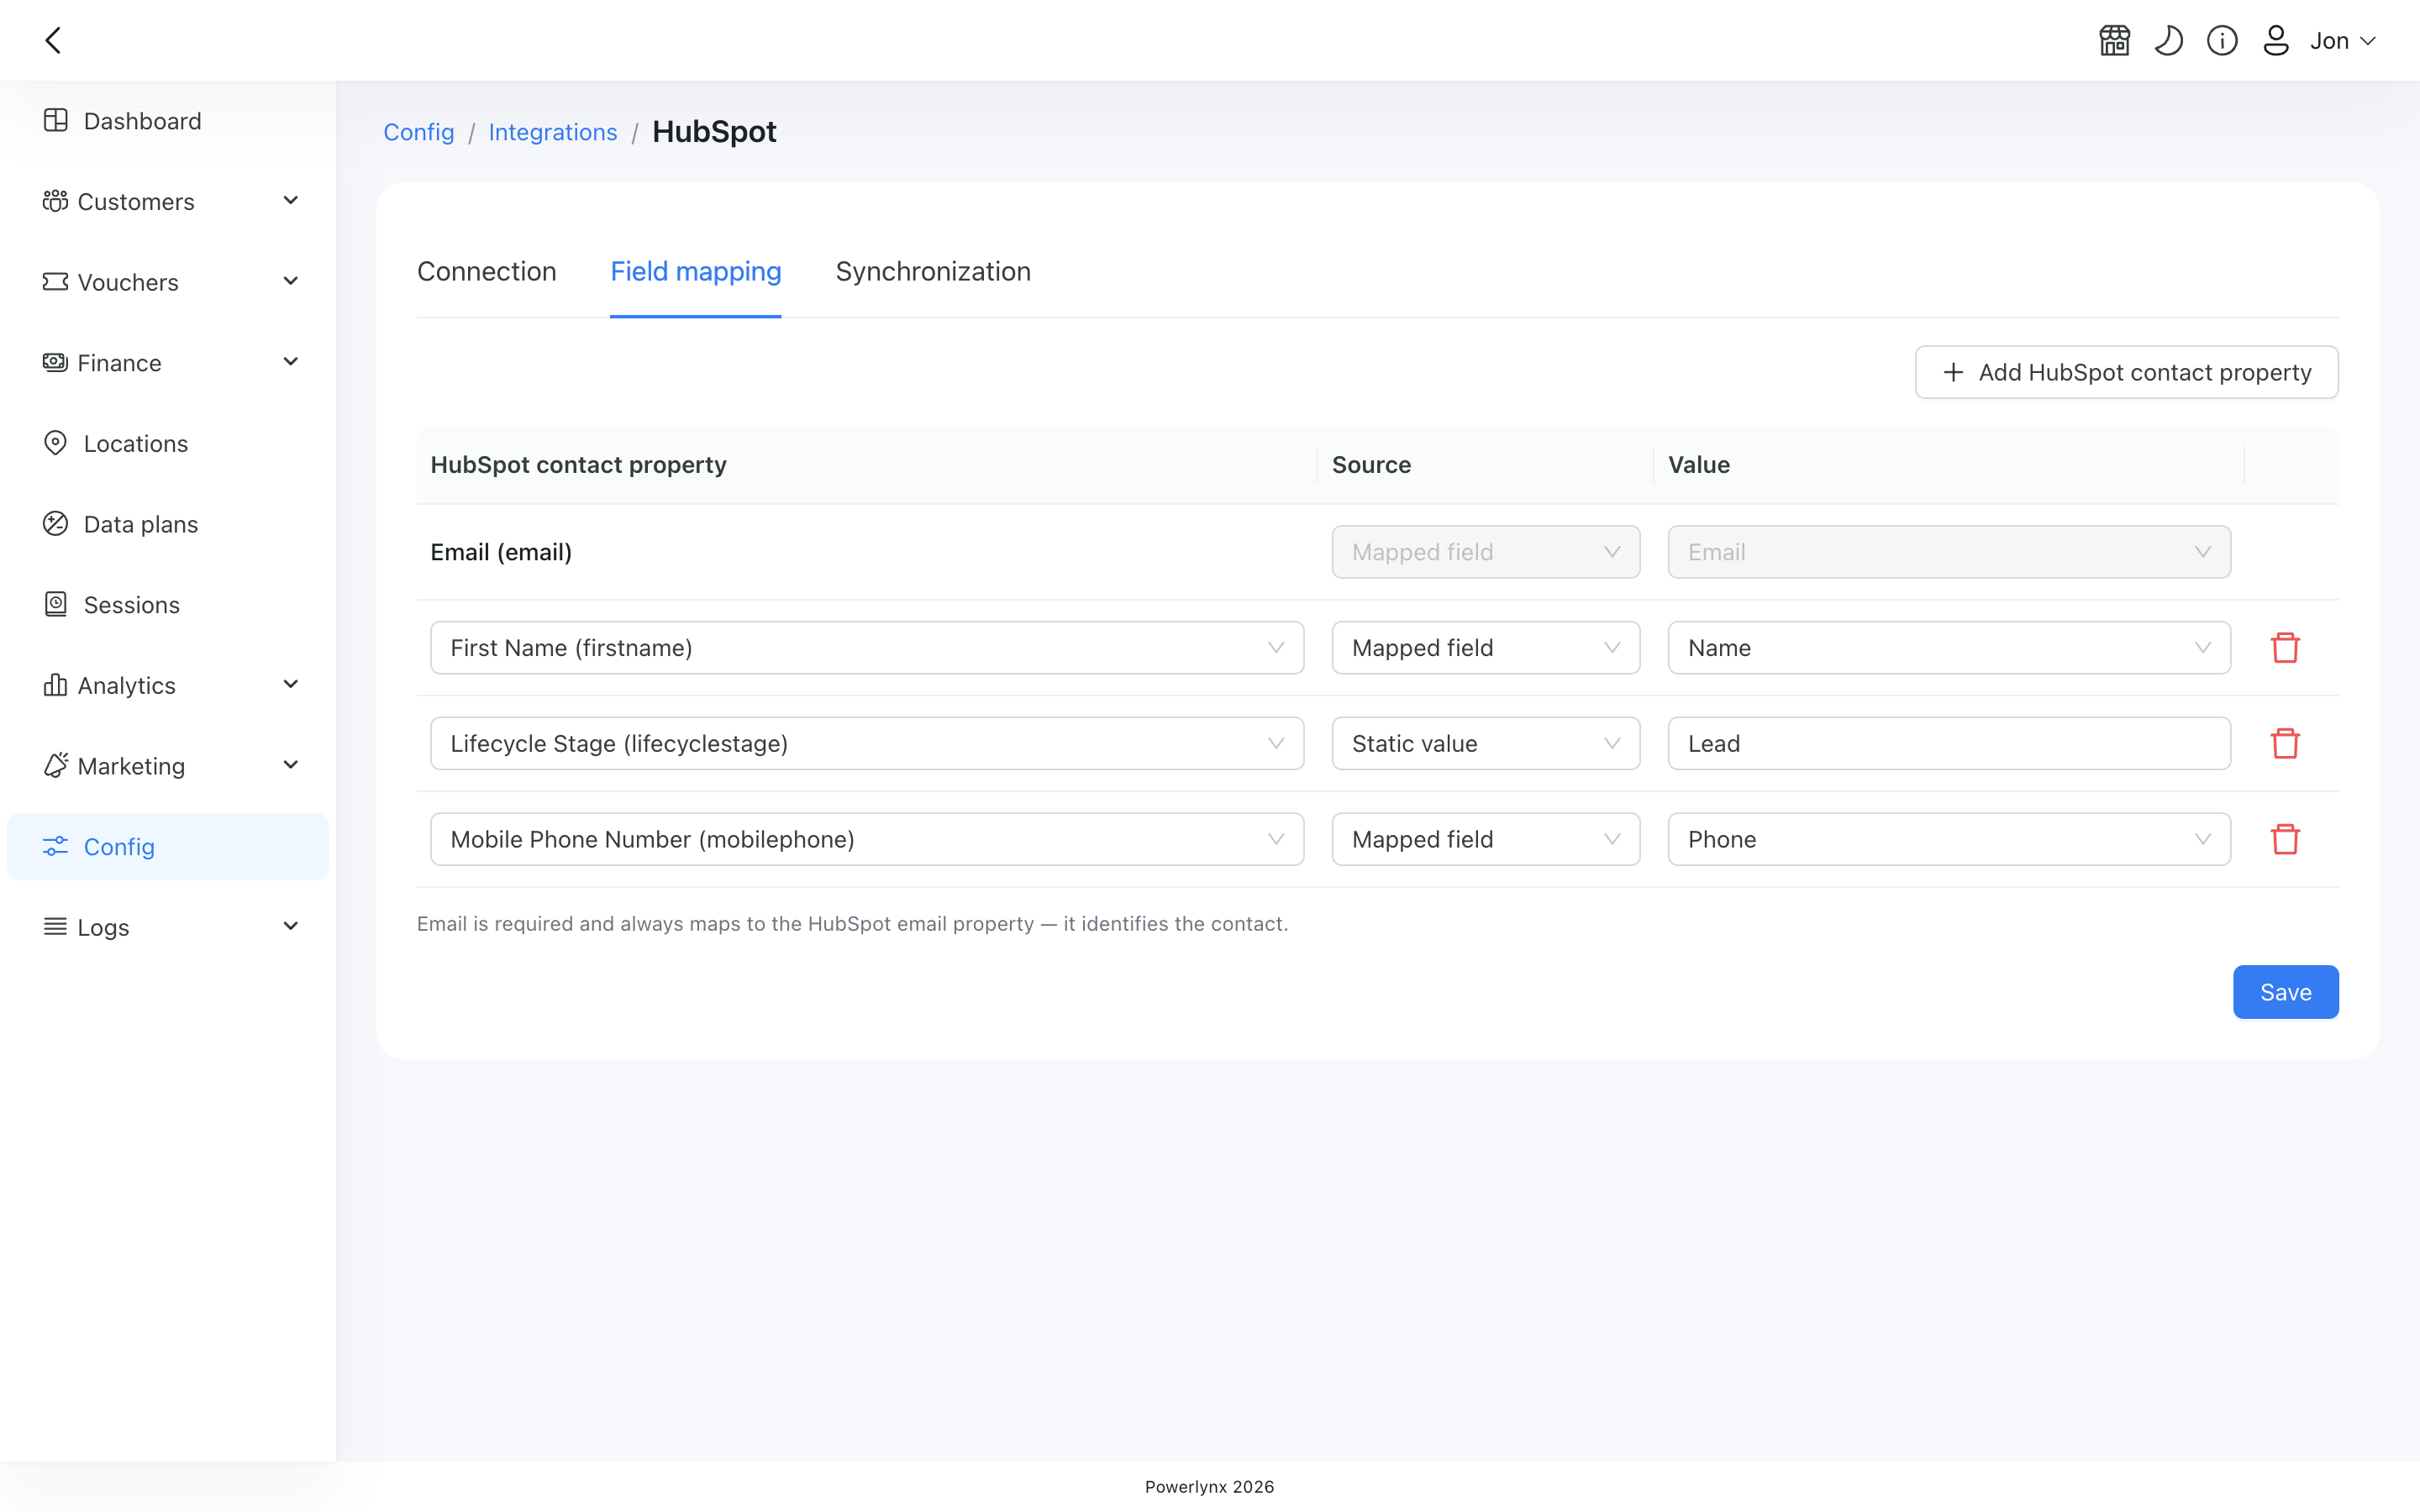The height and width of the screenshot is (1512, 2420).
Task: Open the Name value dropdown
Action: coord(1949,648)
